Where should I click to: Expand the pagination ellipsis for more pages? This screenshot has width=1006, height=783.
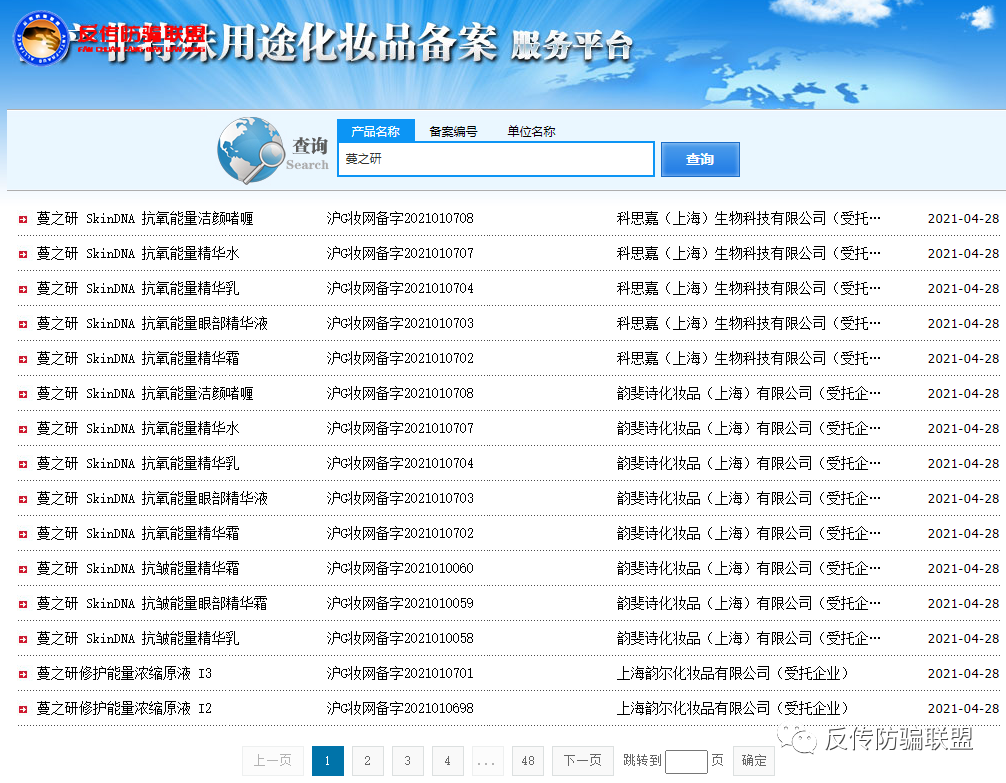(x=489, y=761)
